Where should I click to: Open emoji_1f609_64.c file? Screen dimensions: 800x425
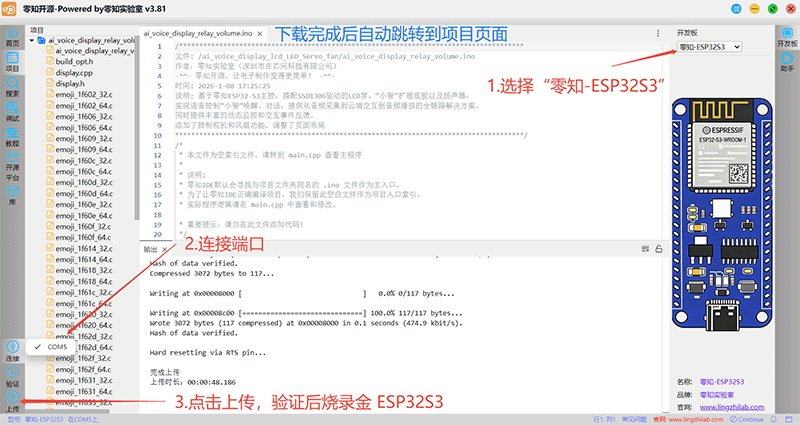point(84,149)
